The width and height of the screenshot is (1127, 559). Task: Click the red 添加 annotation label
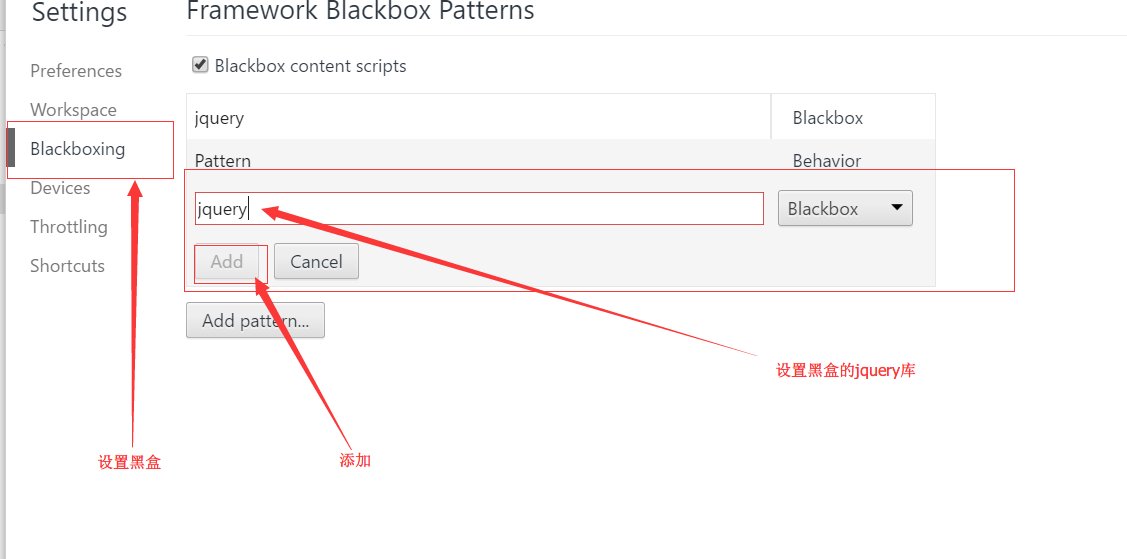coord(355,461)
